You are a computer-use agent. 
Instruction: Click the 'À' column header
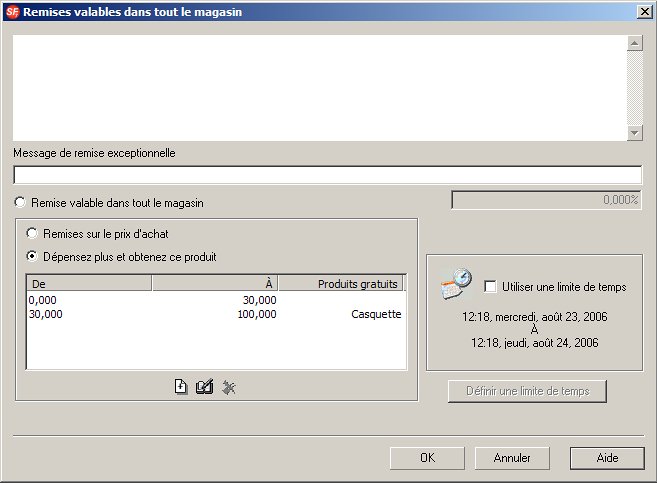(x=214, y=284)
